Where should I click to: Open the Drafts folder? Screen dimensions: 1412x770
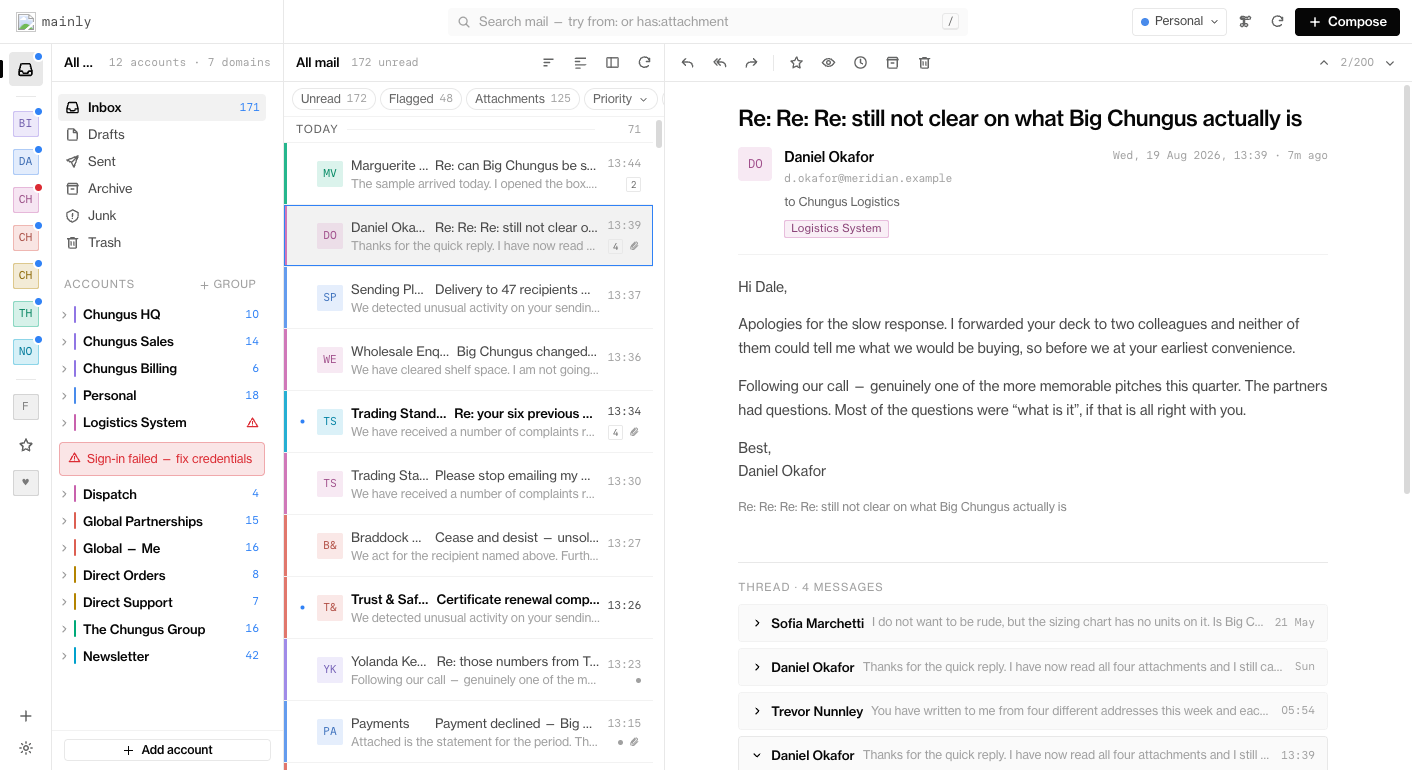click(162, 134)
